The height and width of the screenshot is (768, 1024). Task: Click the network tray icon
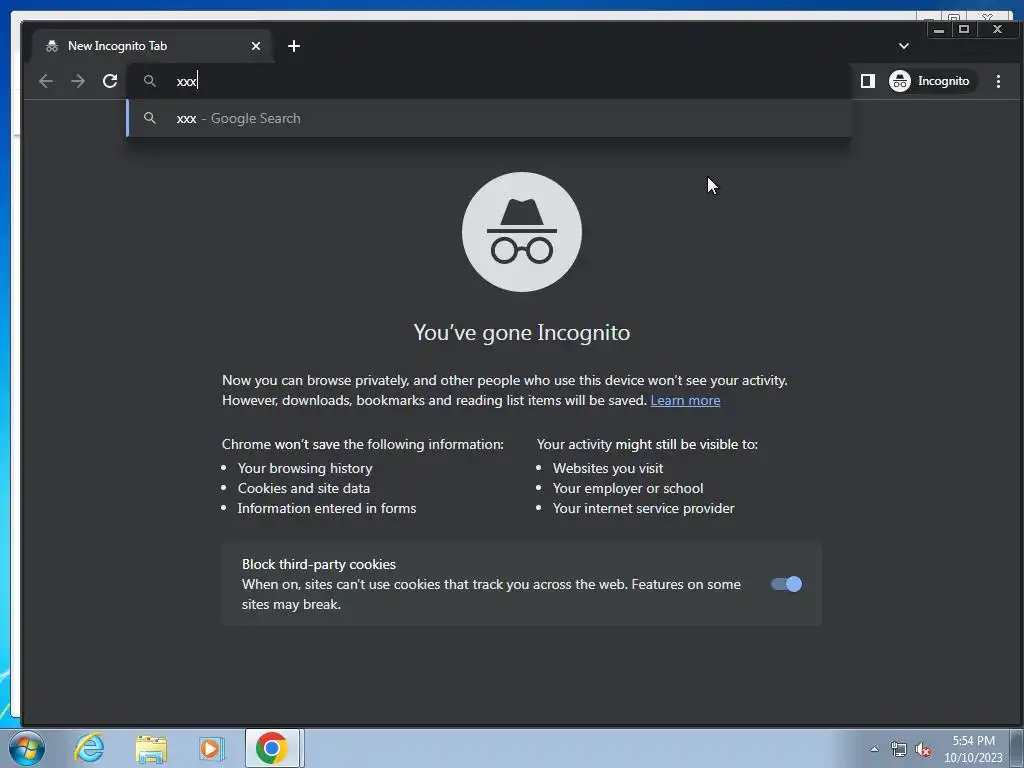click(899, 749)
